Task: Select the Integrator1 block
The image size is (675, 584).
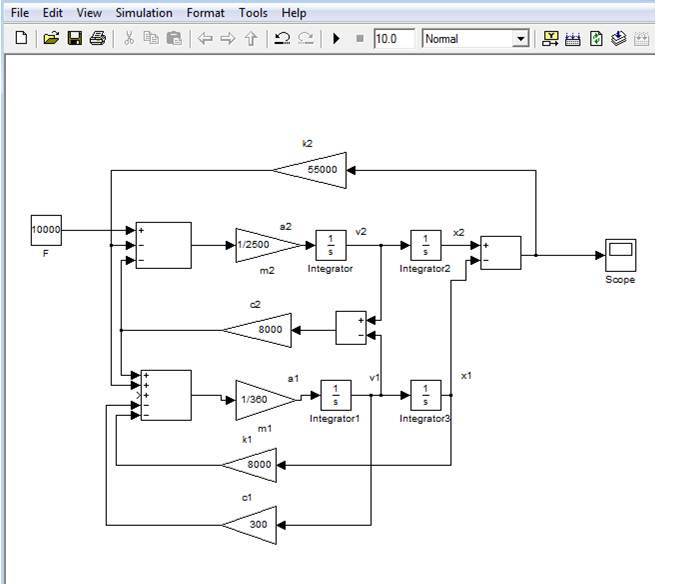Action: click(x=336, y=395)
